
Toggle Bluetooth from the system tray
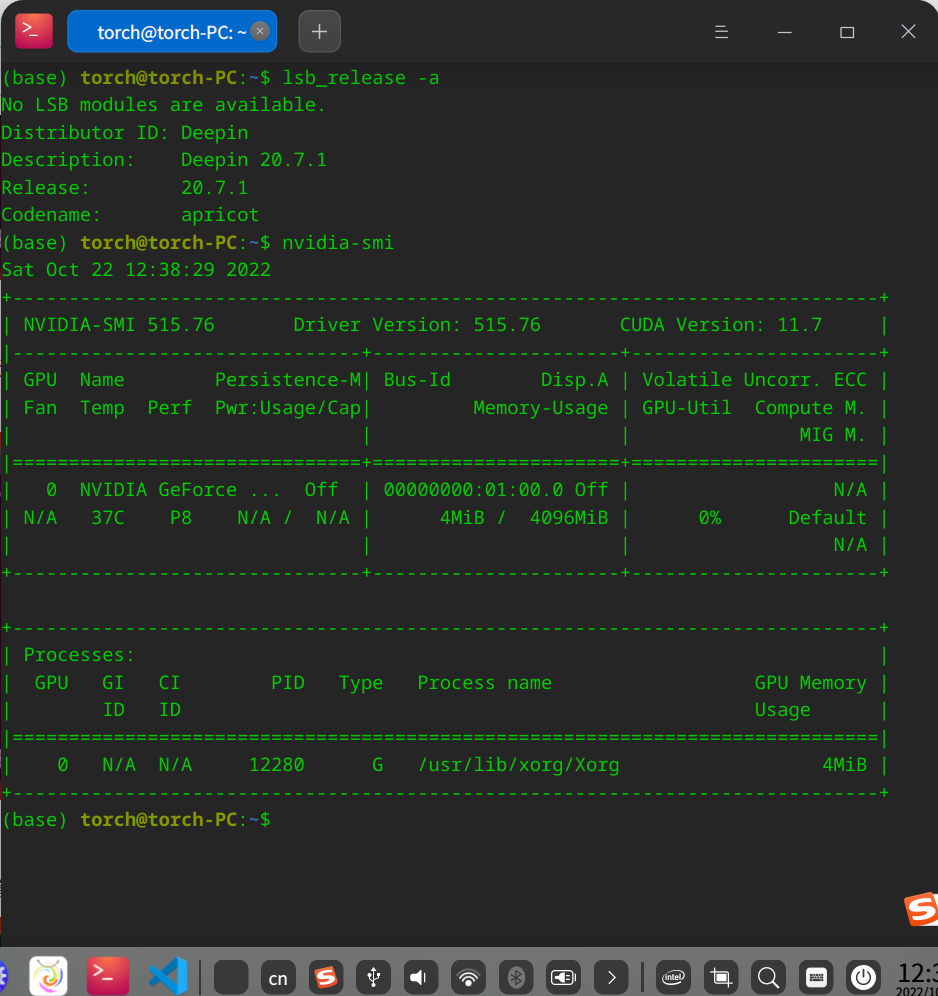coord(515,977)
